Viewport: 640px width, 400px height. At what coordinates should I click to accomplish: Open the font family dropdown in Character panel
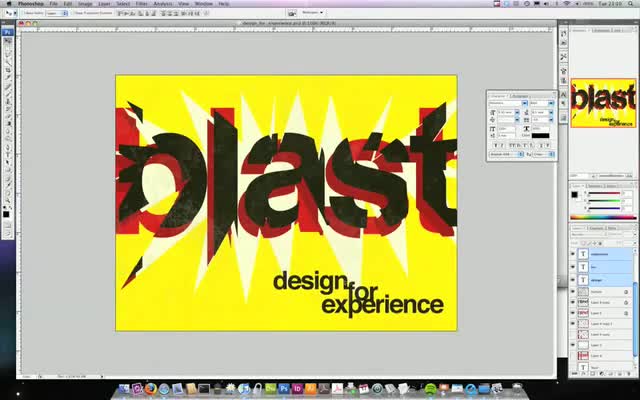click(507, 103)
